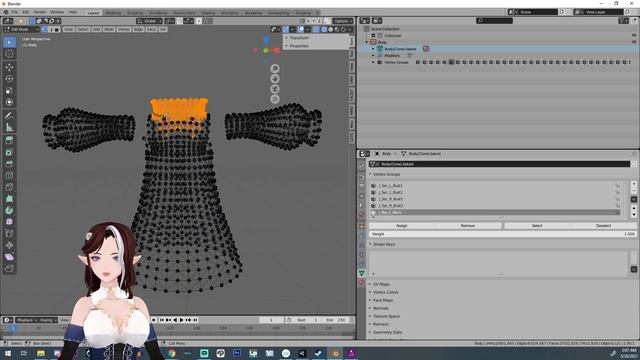The height and width of the screenshot is (360, 640).
Task: Select the Shrink/Fatten tool
Action: [x=9, y=245]
